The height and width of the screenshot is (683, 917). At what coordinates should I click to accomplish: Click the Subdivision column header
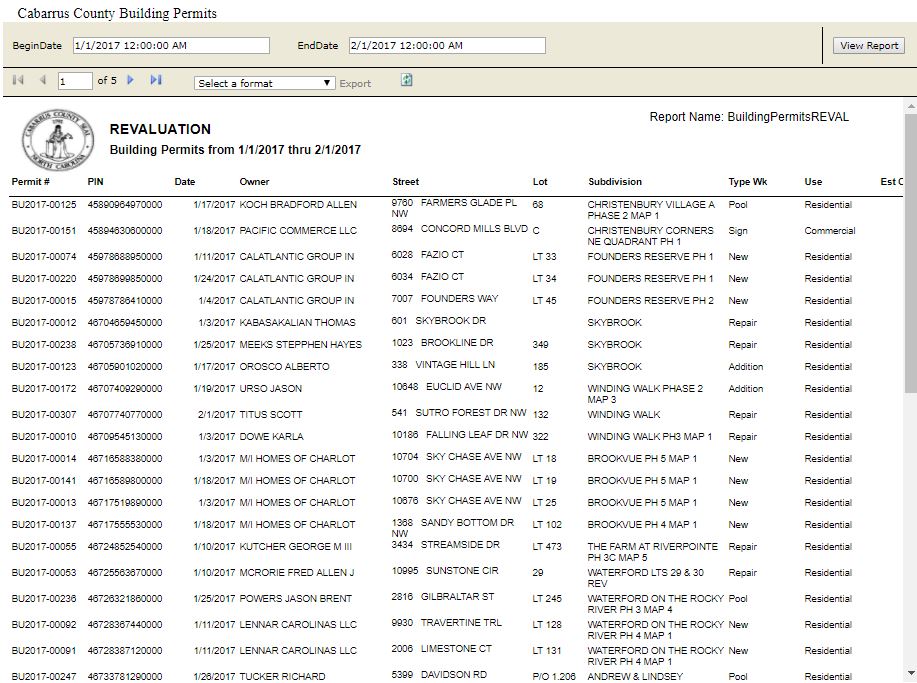click(615, 182)
